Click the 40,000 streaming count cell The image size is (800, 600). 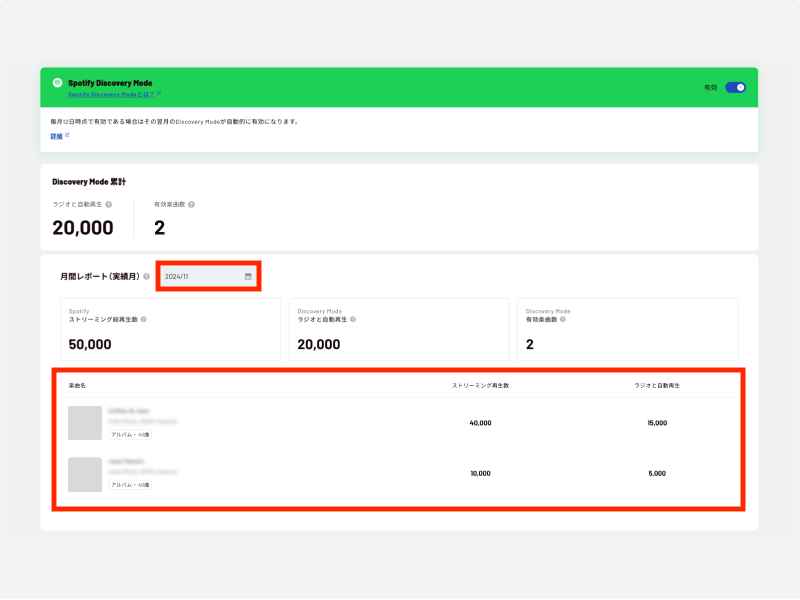pyautogui.click(x=480, y=423)
